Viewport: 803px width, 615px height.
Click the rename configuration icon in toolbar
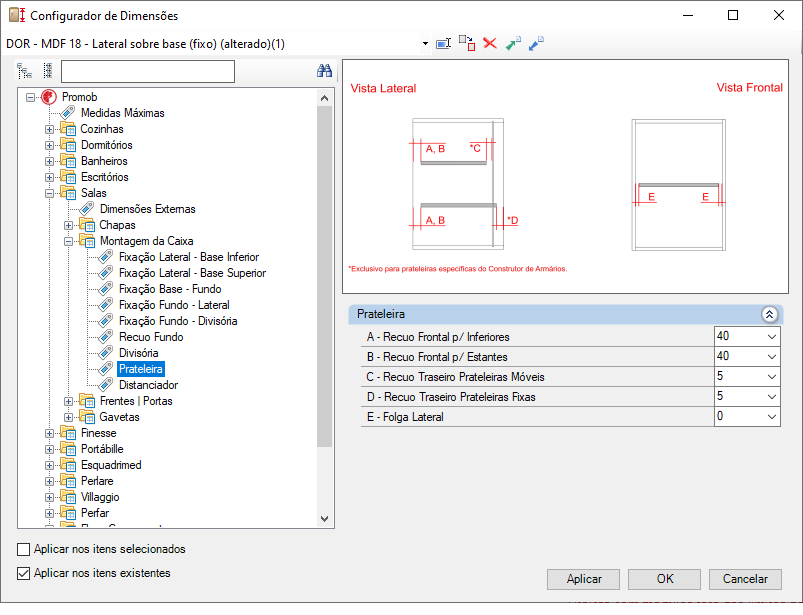point(443,44)
